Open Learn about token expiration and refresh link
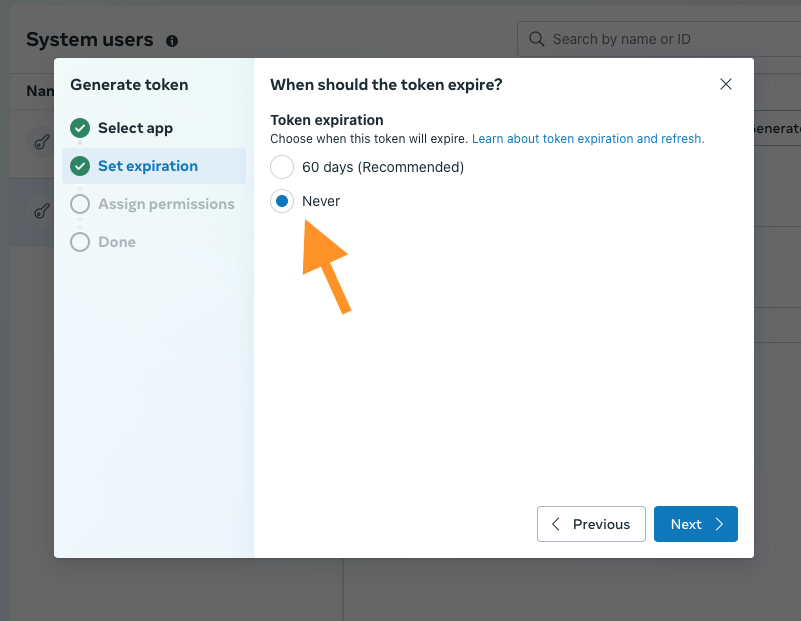Viewport: 801px width, 621px height. point(588,139)
